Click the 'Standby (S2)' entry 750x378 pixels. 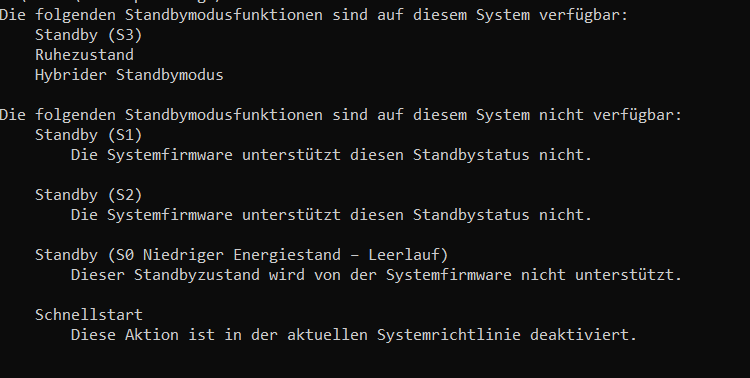[89, 195]
